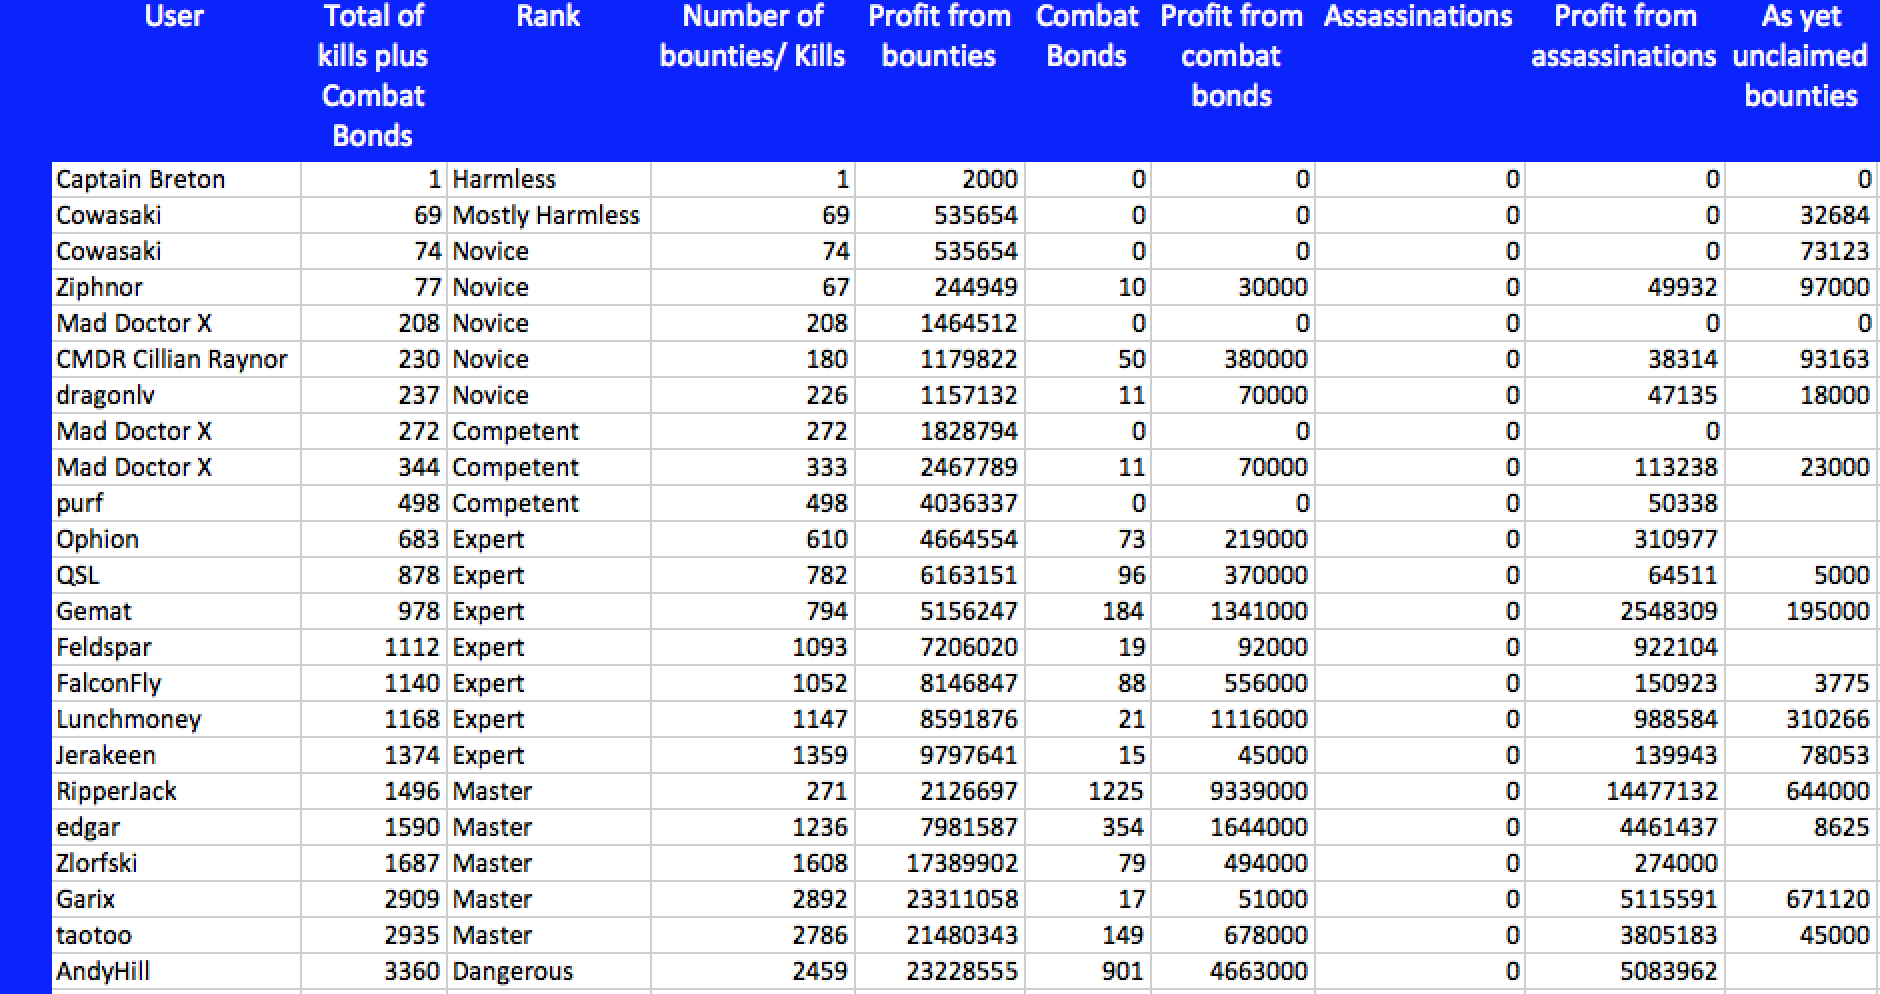Select the 'QSL' user cell

(x=176, y=575)
